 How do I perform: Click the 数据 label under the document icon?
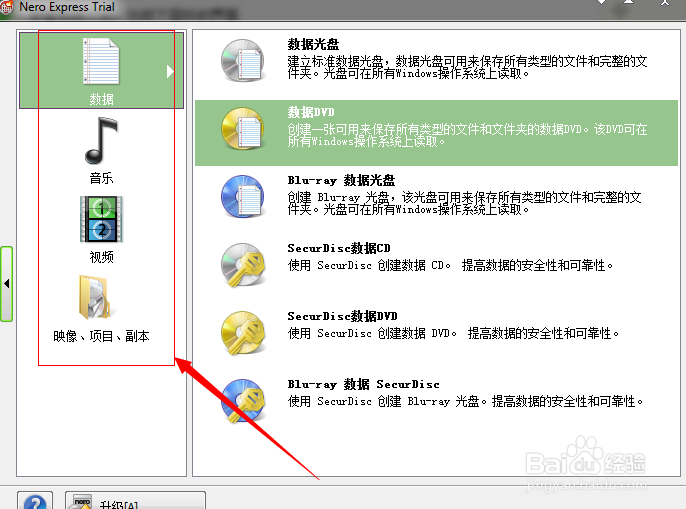pos(101,99)
